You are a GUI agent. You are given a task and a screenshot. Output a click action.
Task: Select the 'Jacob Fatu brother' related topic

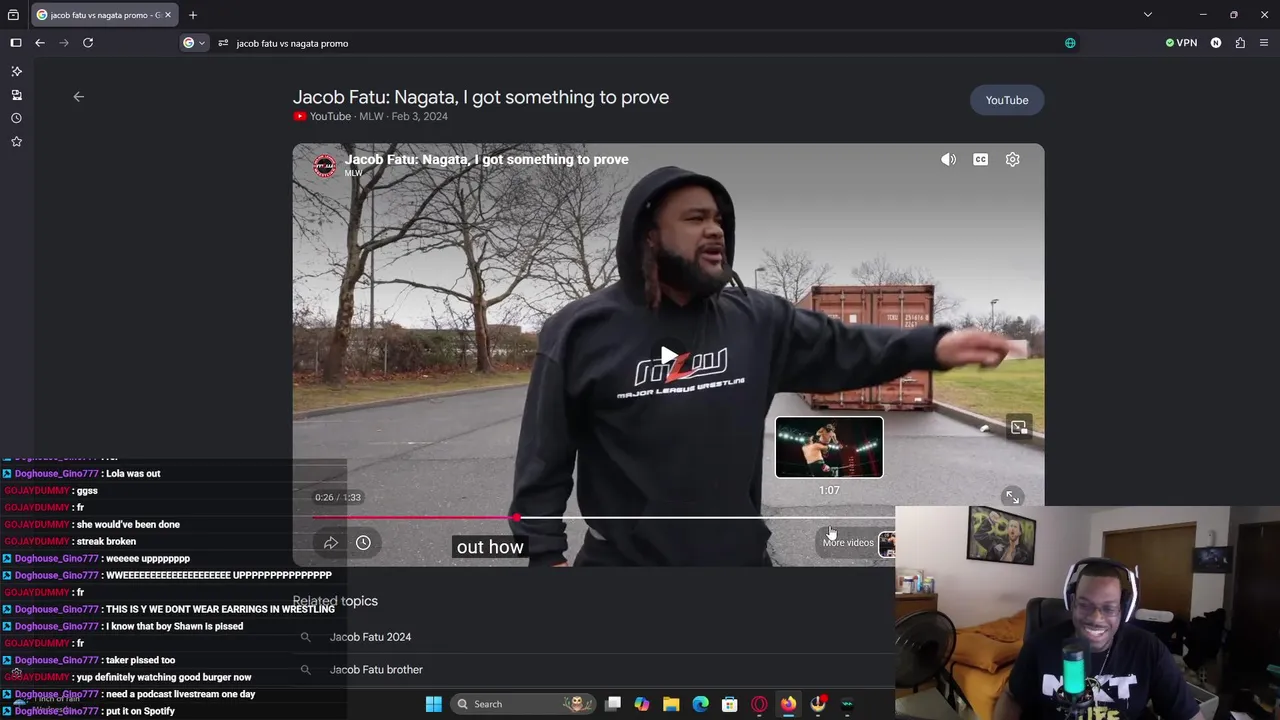click(x=376, y=670)
